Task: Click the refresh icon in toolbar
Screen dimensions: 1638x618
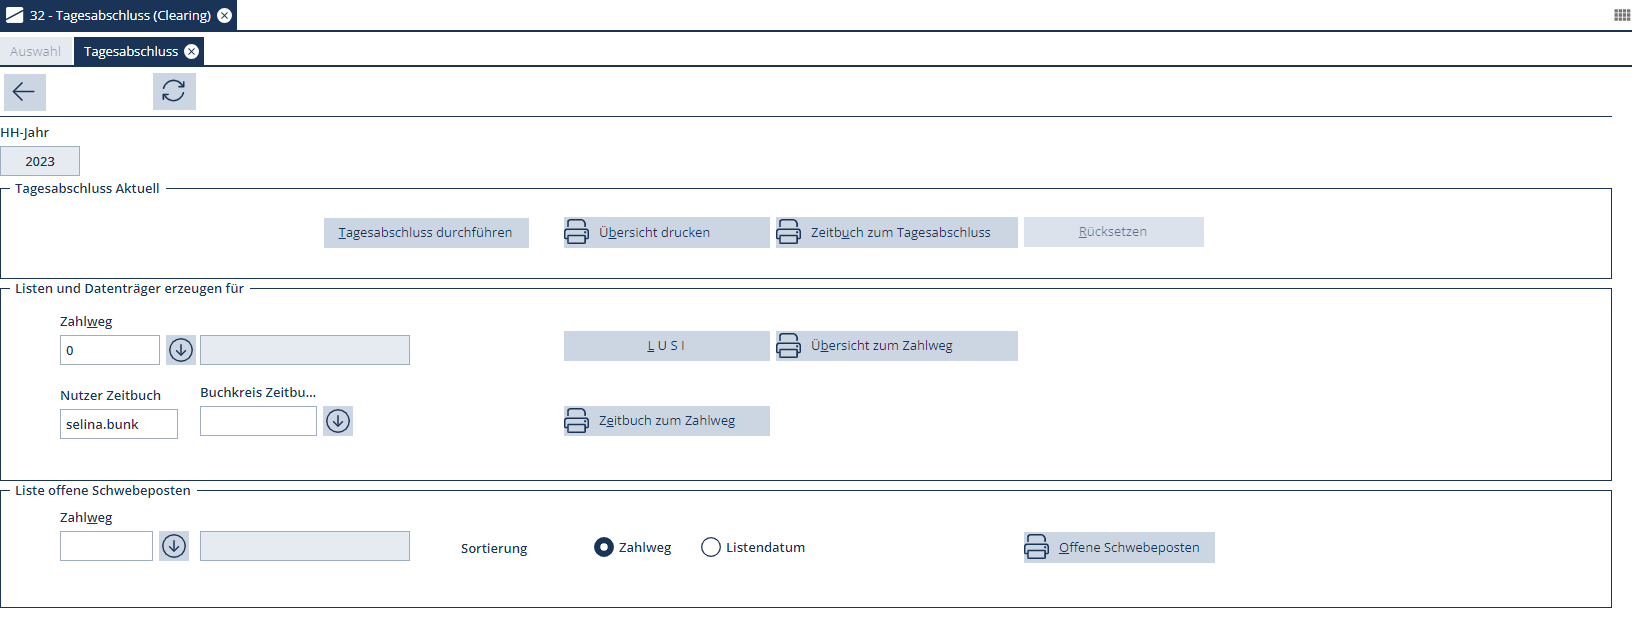Action: 174,91
